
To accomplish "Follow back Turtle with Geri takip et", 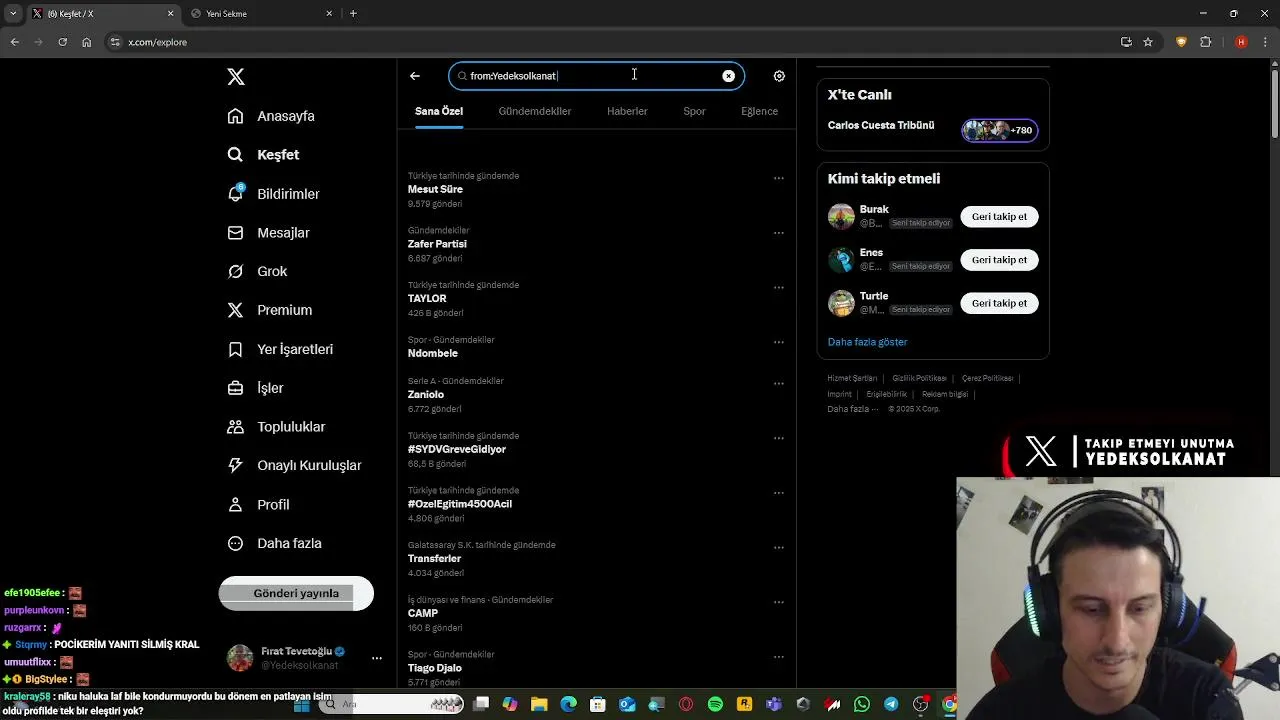I will coord(999,303).
